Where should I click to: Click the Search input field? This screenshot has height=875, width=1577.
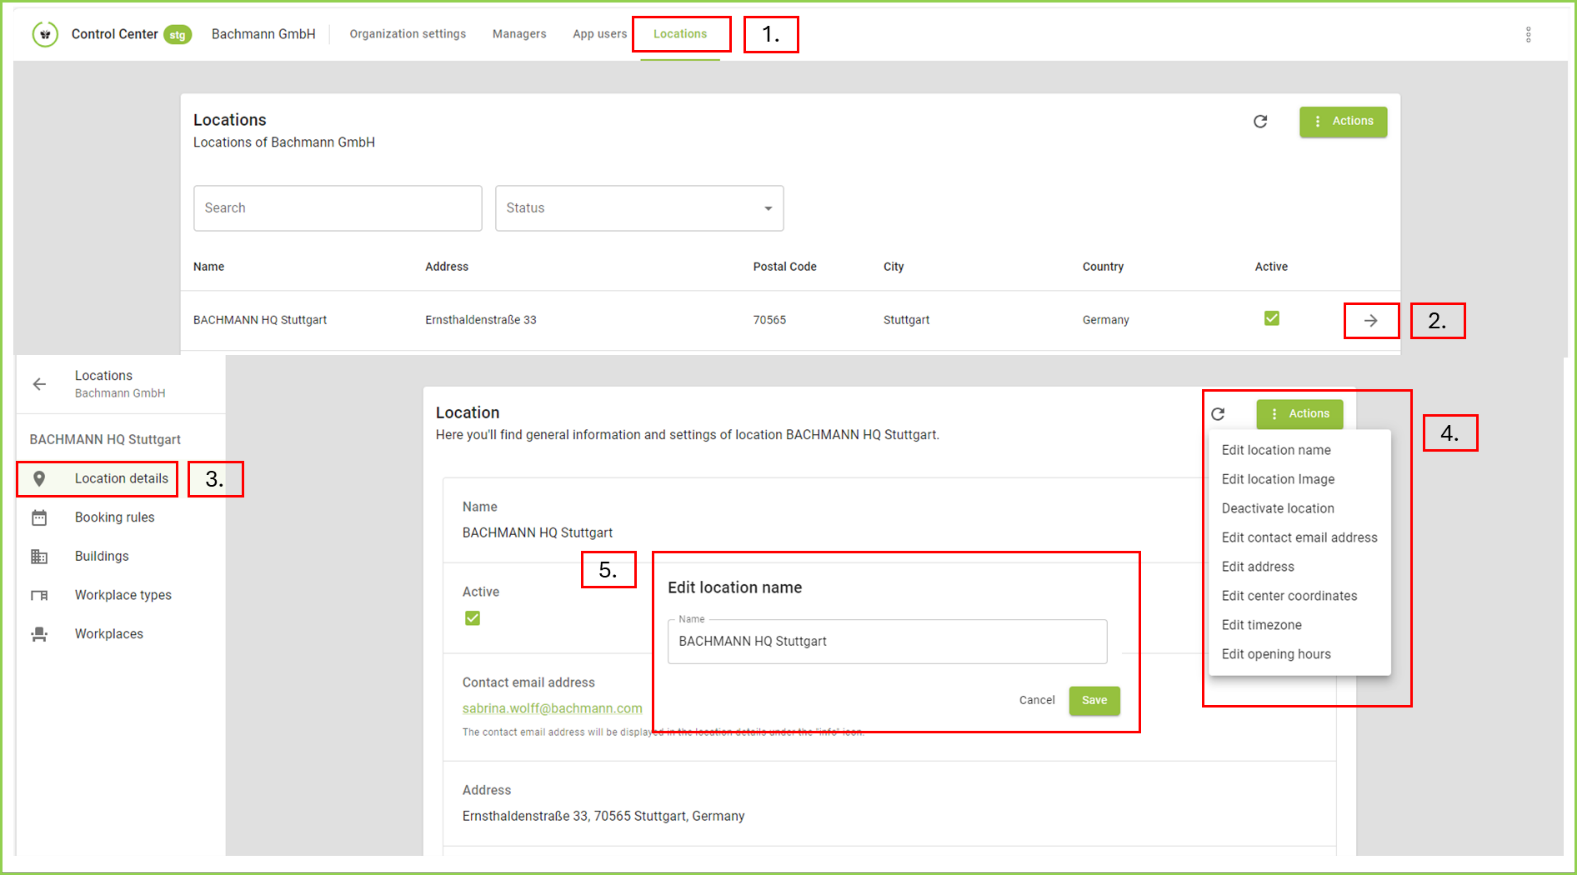click(337, 208)
